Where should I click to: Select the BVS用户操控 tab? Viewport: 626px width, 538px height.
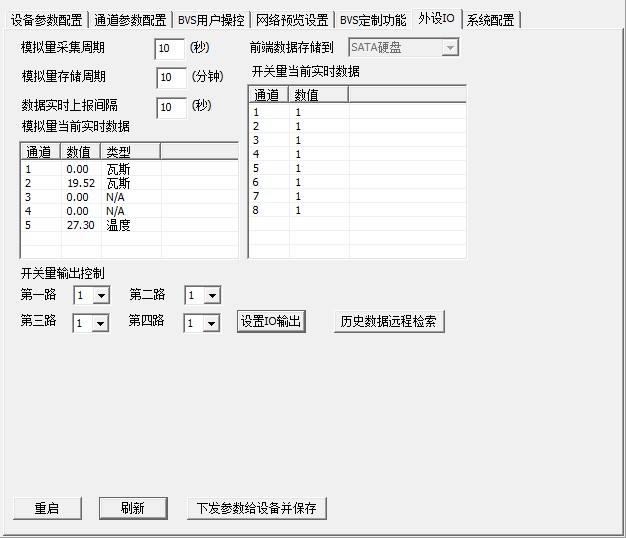pyautogui.click(x=210, y=19)
